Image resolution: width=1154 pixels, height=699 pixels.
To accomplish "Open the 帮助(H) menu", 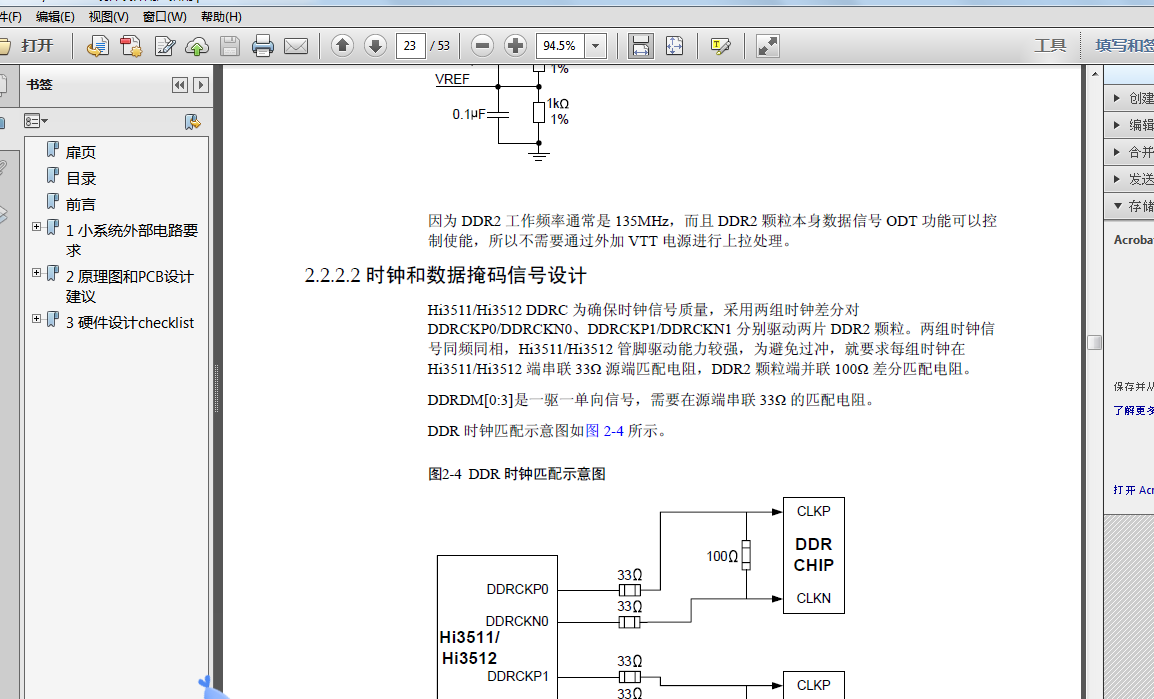I will [x=221, y=16].
